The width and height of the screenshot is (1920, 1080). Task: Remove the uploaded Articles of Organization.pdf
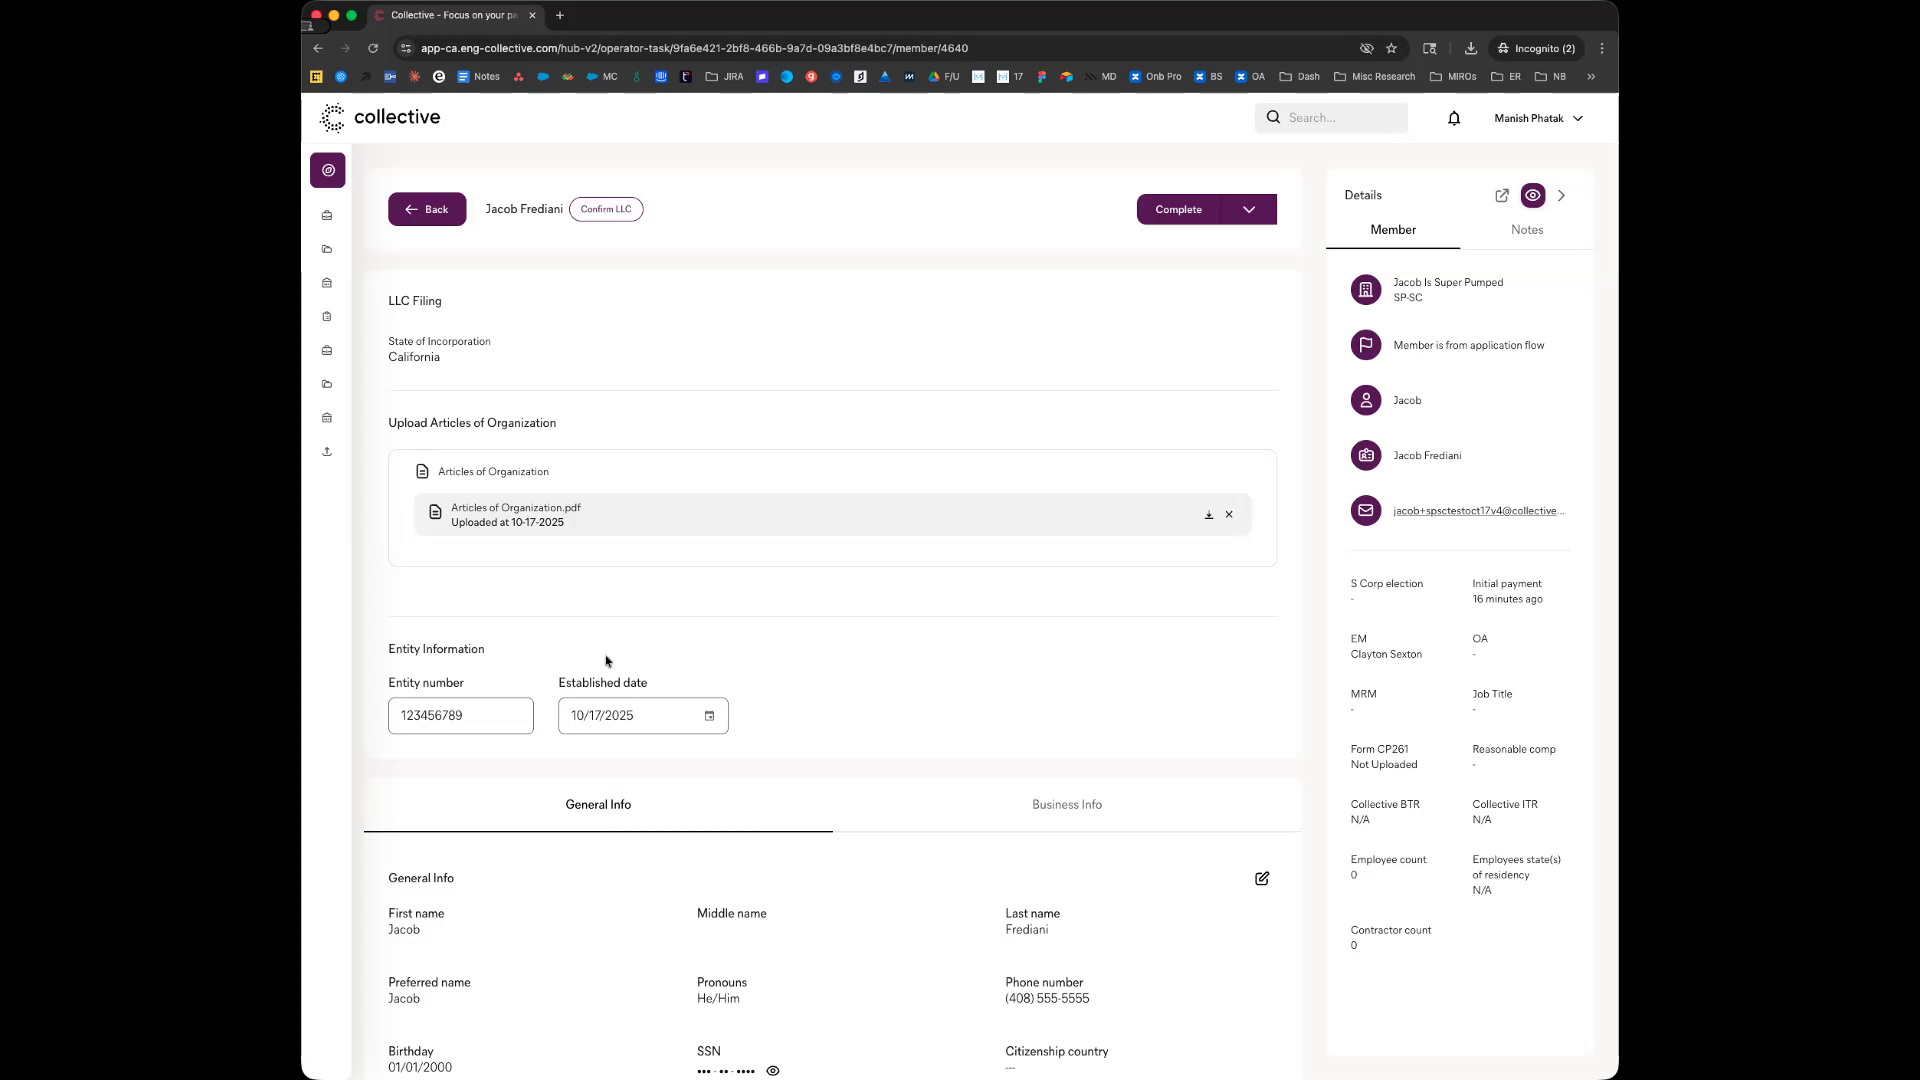pos(1229,515)
